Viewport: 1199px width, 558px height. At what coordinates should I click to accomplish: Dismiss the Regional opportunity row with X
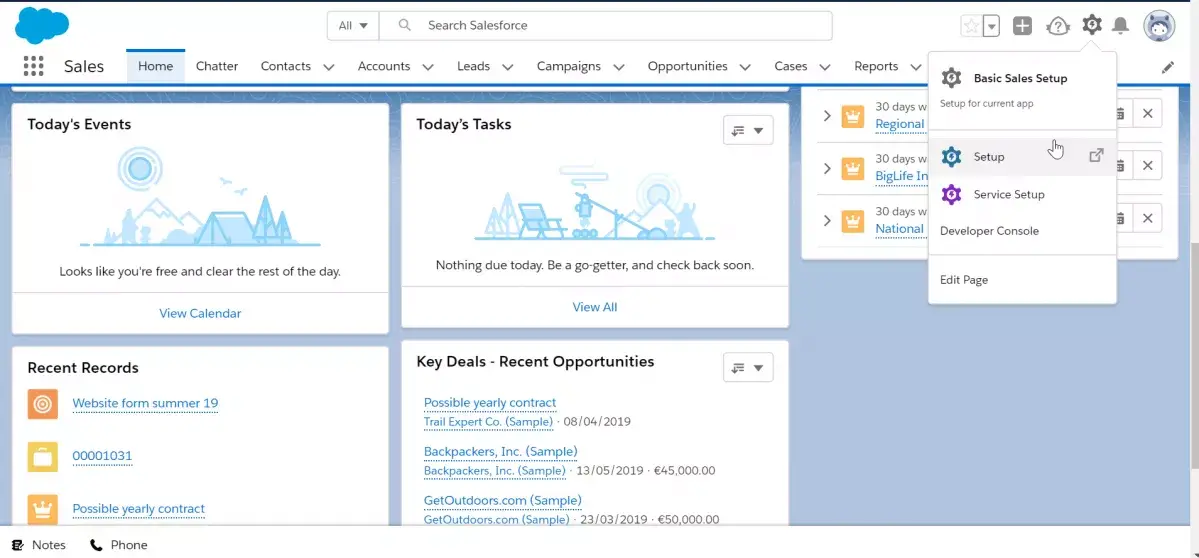pyautogui.click(x=1148, y=113)
